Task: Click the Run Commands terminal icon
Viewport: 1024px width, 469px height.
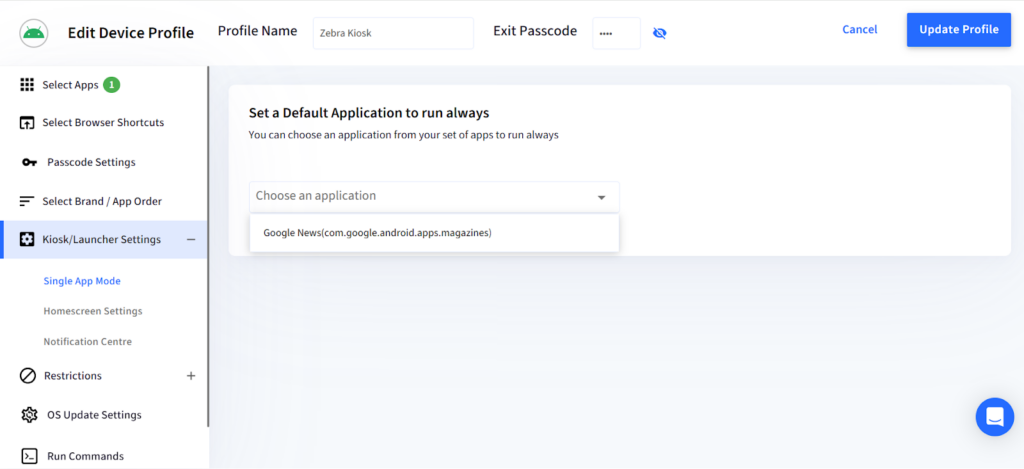Action: (x=29, y=456)
